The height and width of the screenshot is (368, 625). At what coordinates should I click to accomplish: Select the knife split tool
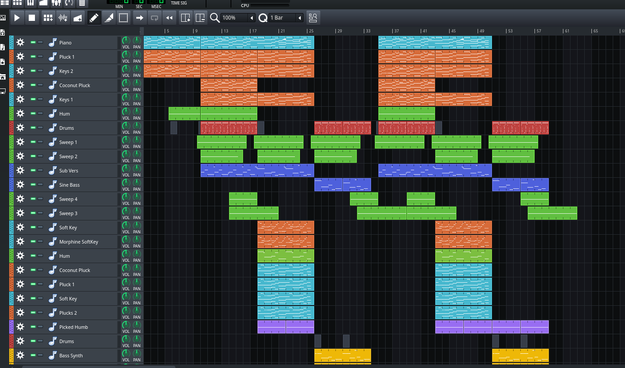click(x=108, y=18)
